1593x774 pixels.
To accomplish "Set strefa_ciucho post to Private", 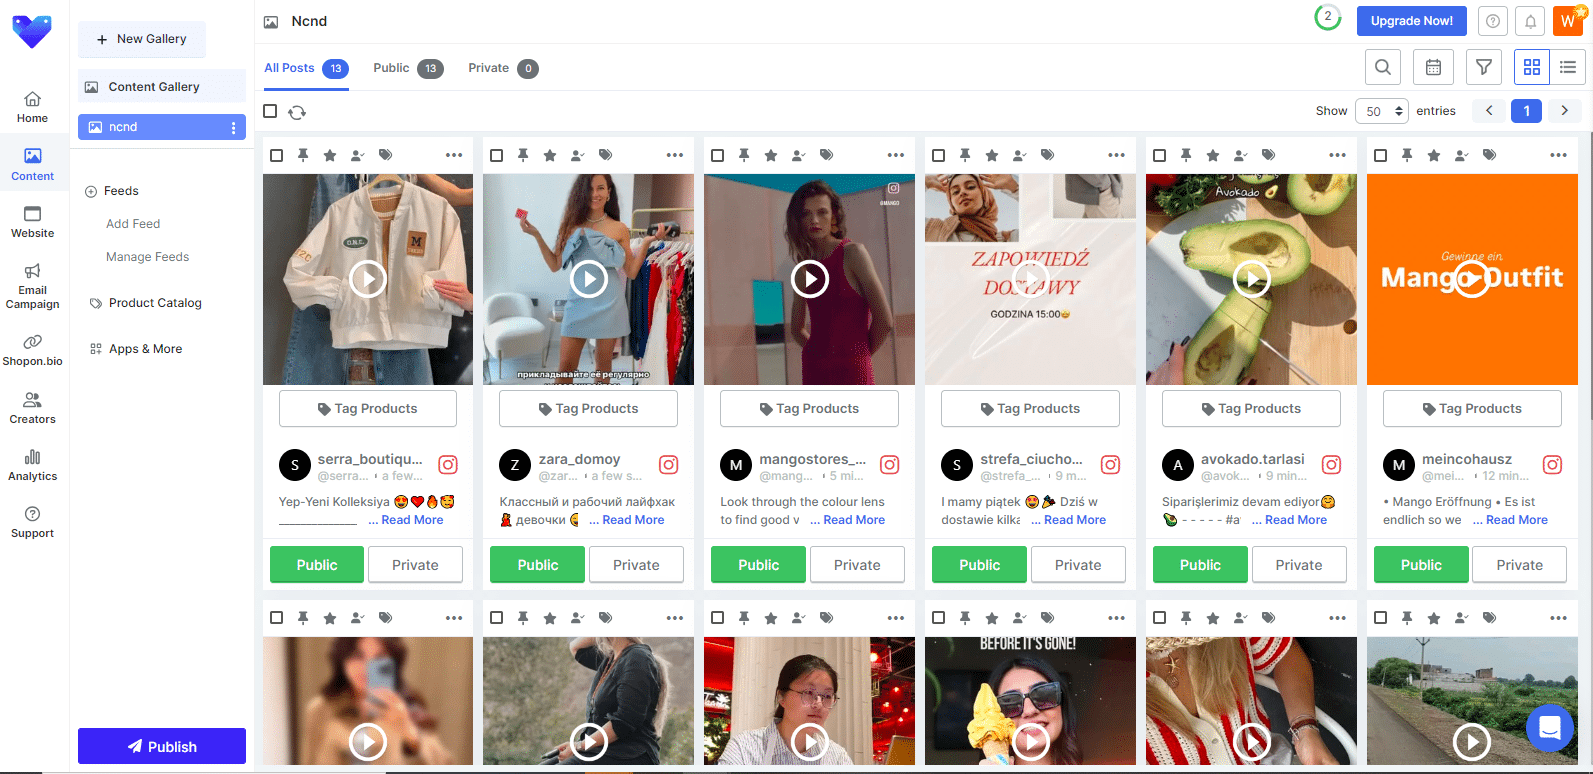I will [x=1077, y=565].
